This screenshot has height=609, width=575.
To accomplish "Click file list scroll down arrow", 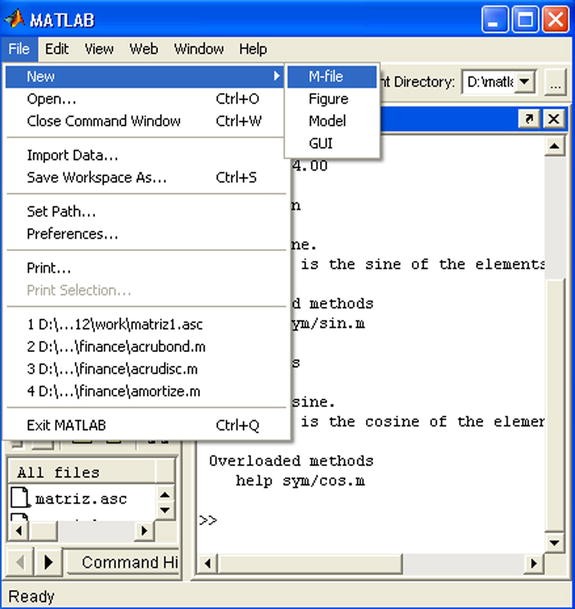I will [165, 510].
